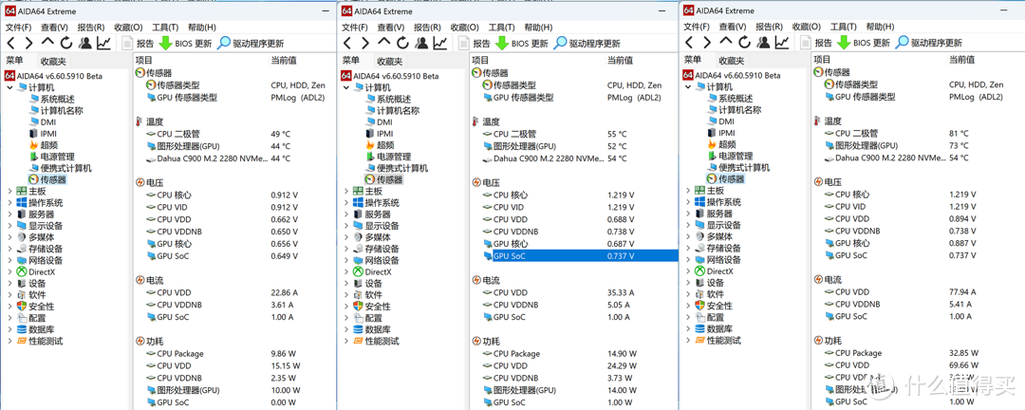
Task: Click the user profile icon in the middle window toolbar
Action: click(421, 43)
